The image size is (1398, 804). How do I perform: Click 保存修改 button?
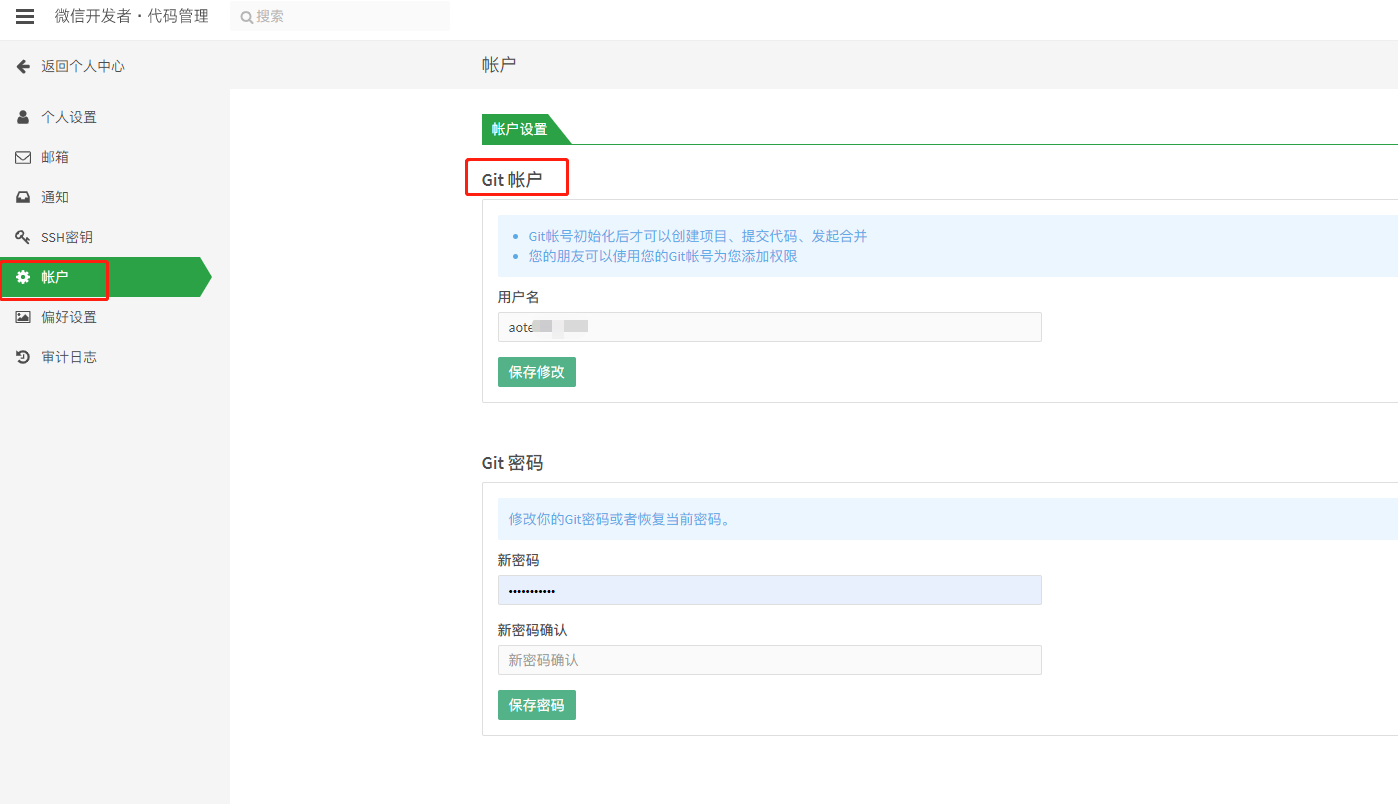[537, 372]
